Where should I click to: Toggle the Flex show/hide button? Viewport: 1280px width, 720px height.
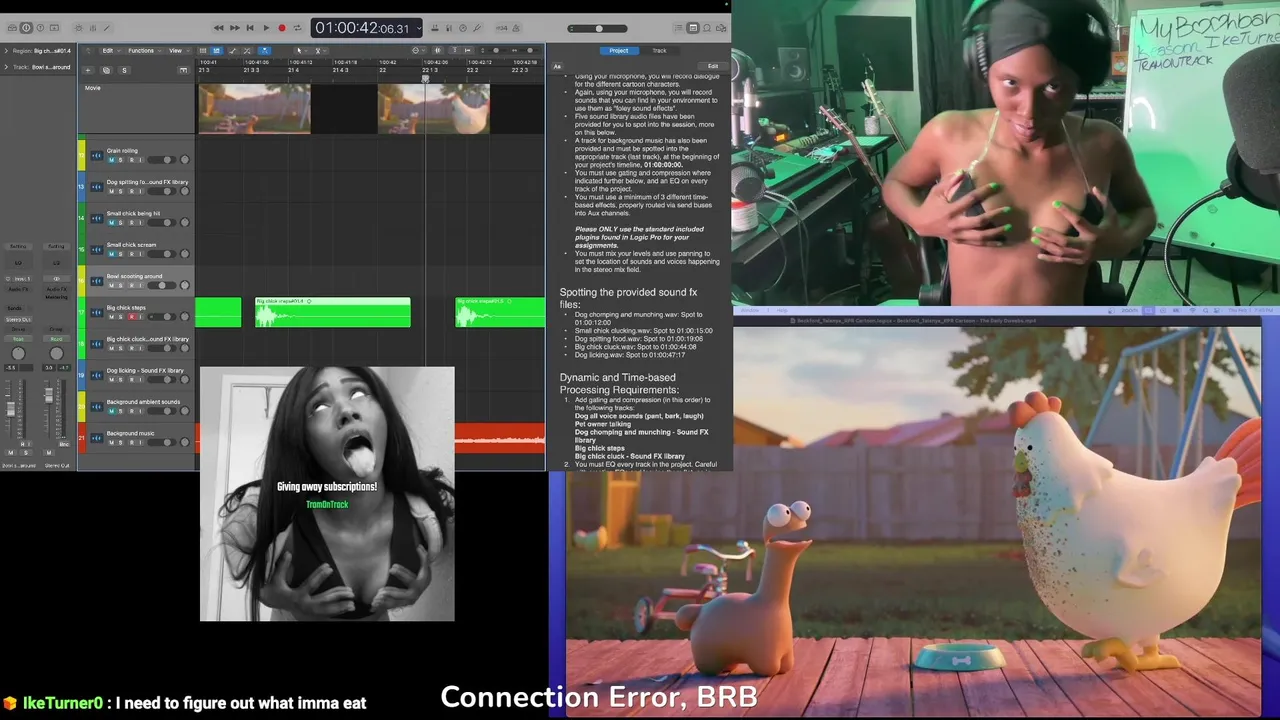pos(247,51)
